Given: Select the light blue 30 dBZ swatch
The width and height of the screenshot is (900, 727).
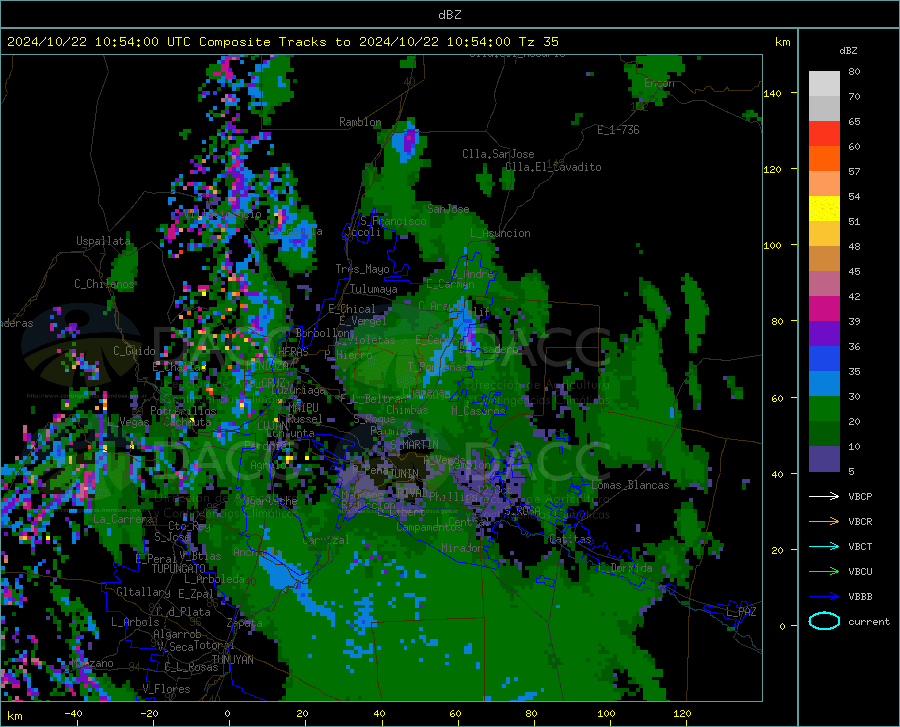Looking at the screenshot, I should pyautogui.click(x=824, y=384).
